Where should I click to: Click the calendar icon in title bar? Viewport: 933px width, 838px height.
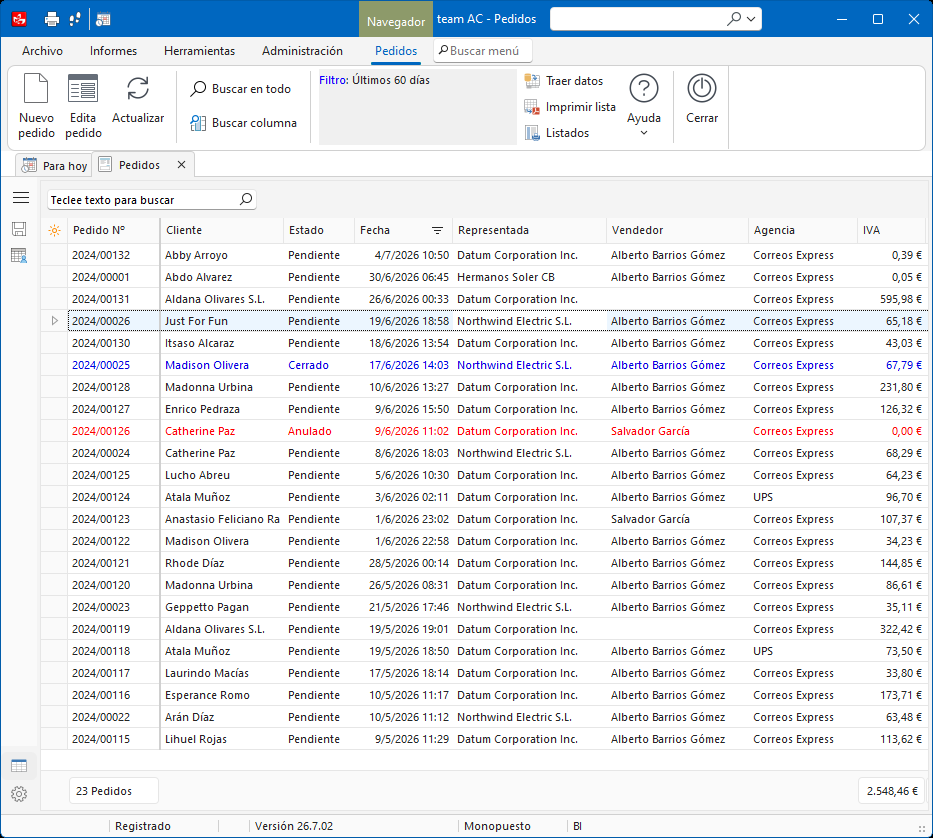[103, 19]
